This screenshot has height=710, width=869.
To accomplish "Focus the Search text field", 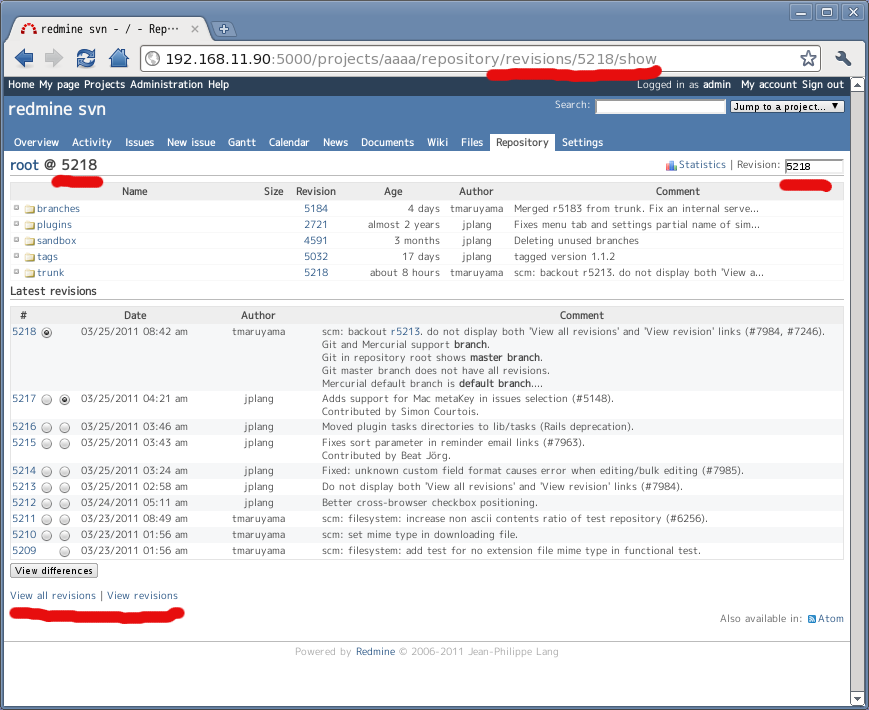I will coord(660,106).
